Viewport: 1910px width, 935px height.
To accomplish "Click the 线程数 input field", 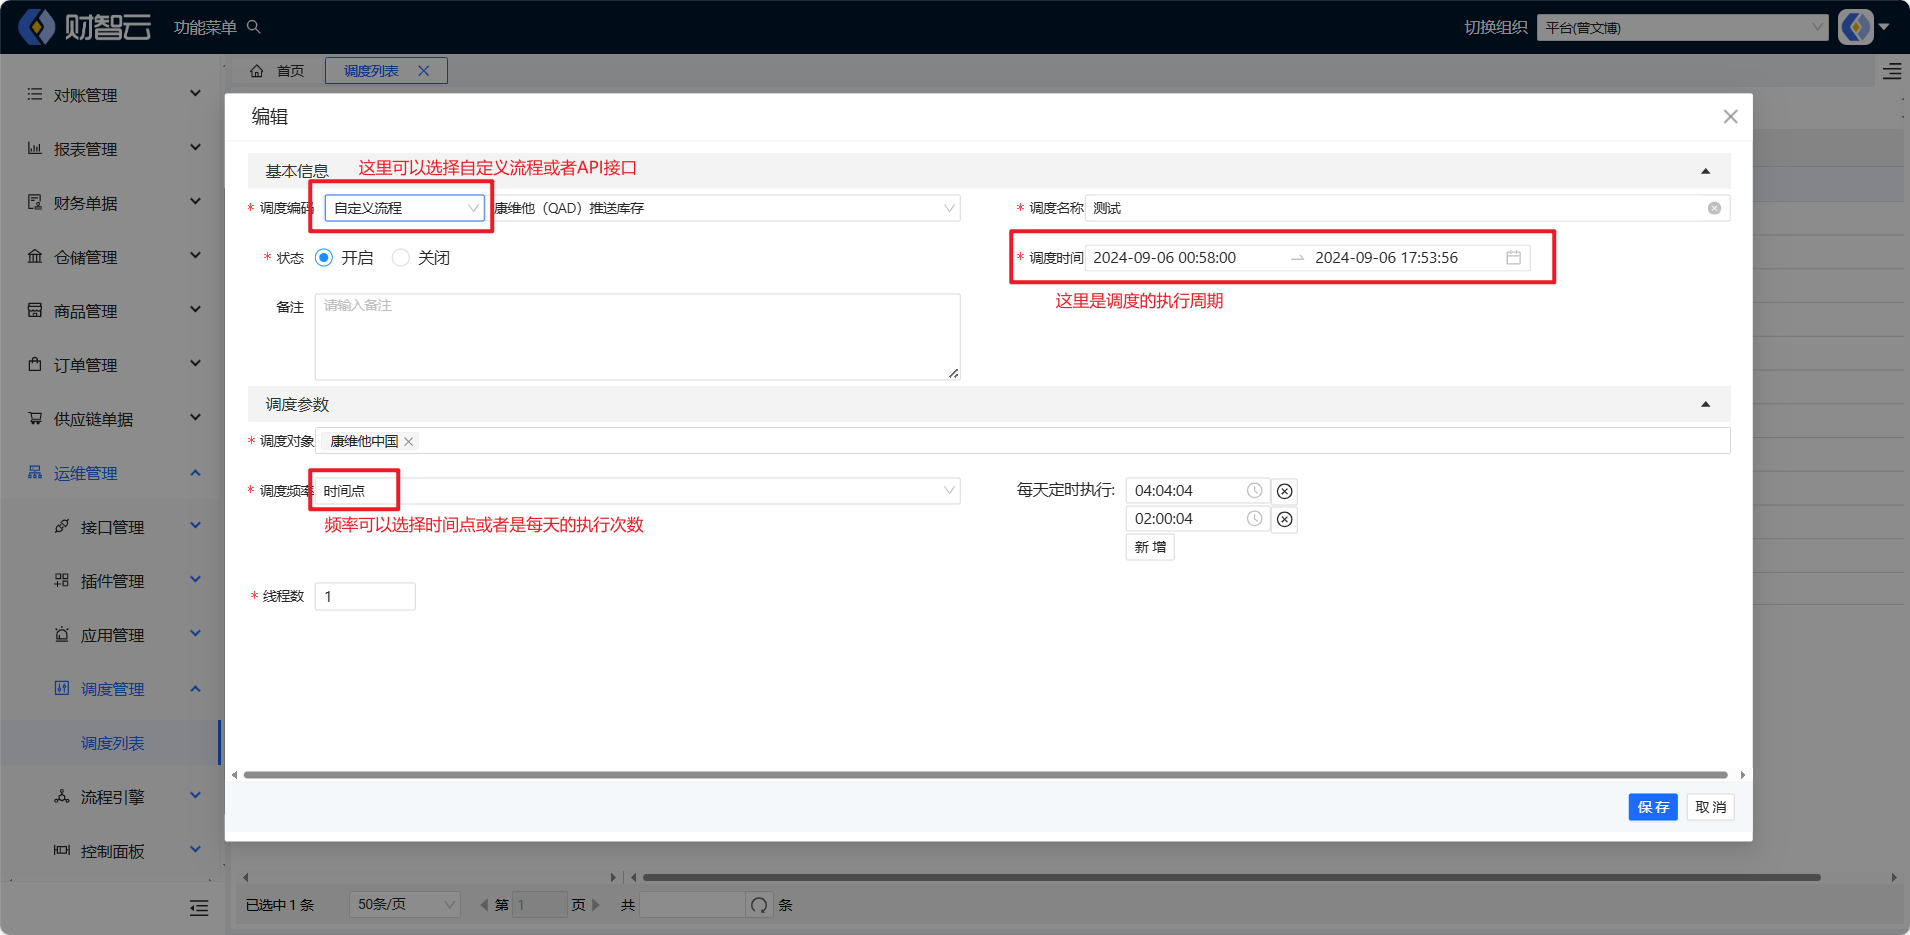I will pos(365,596).
